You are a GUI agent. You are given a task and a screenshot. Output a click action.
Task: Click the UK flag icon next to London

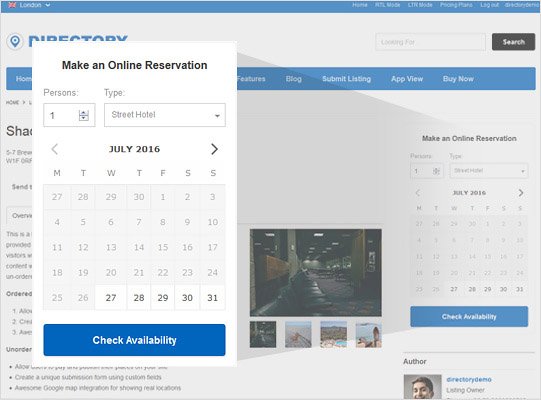coord(12,5)
